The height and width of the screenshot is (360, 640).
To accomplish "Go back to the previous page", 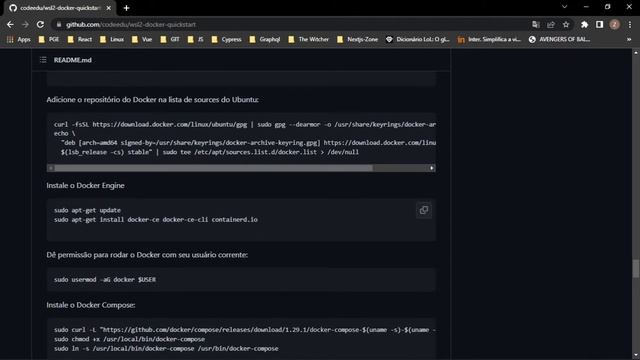I will click(10, 24).
